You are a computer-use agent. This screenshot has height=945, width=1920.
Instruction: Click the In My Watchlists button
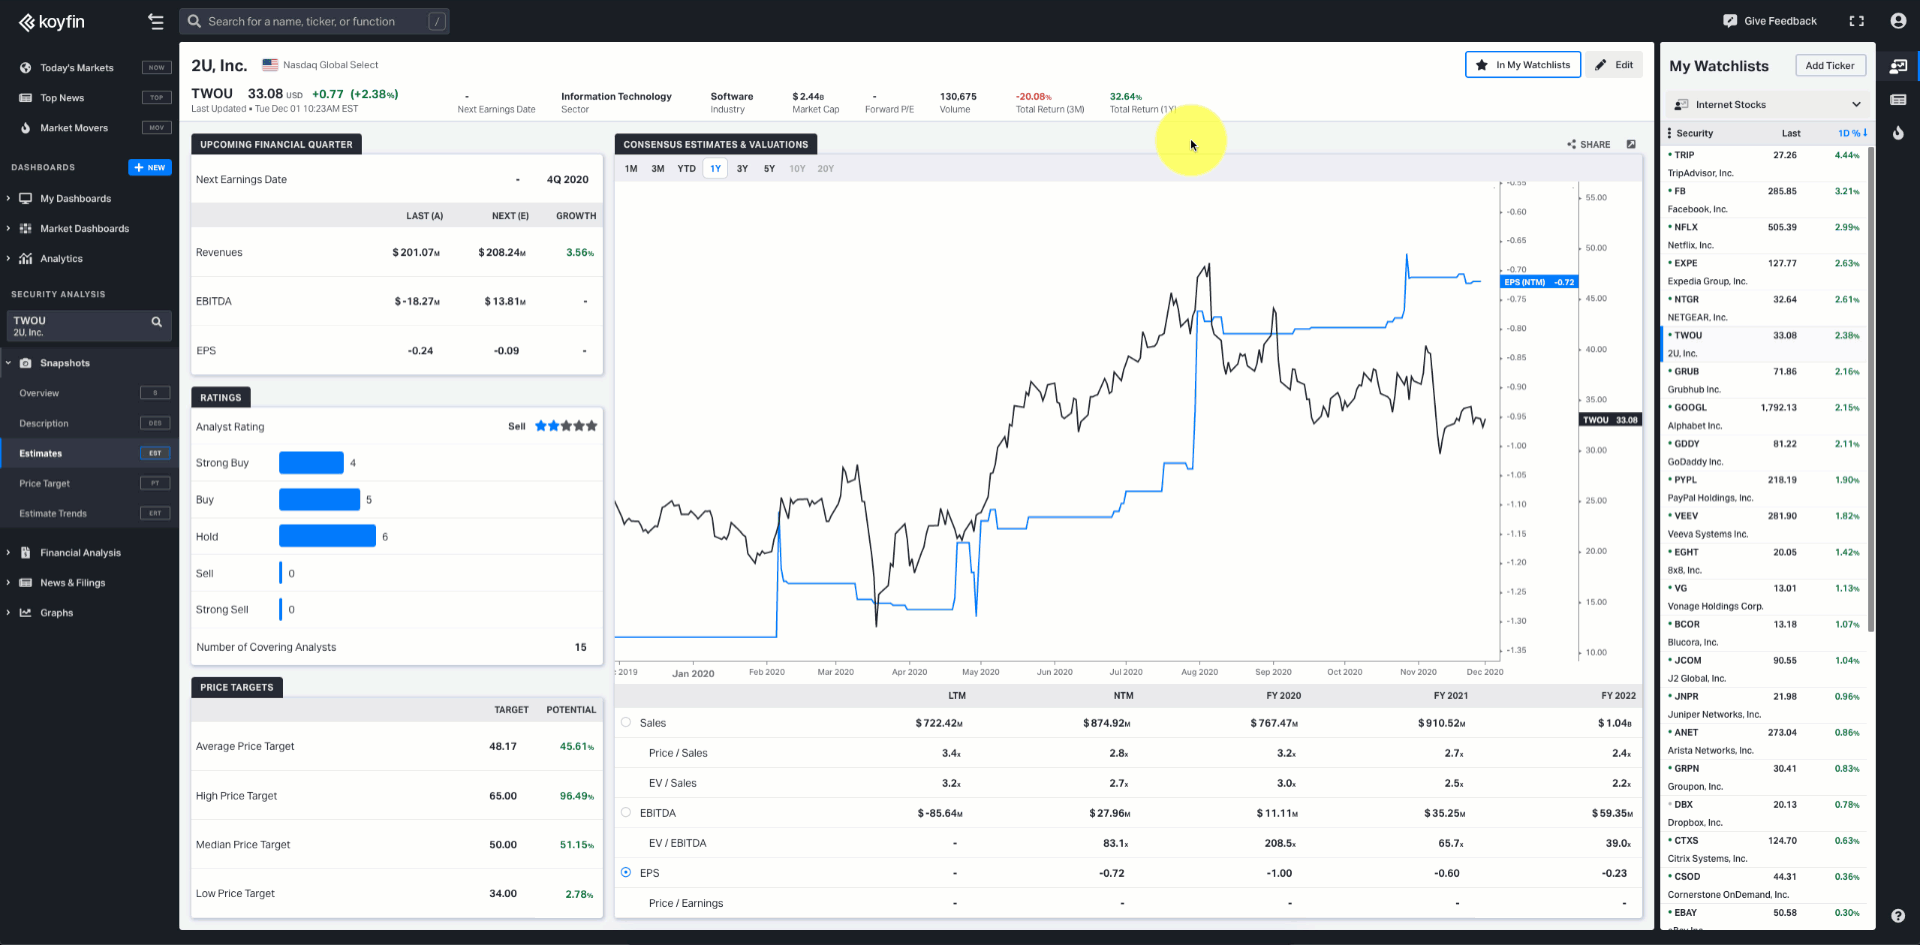click(x=1523, y=65)
